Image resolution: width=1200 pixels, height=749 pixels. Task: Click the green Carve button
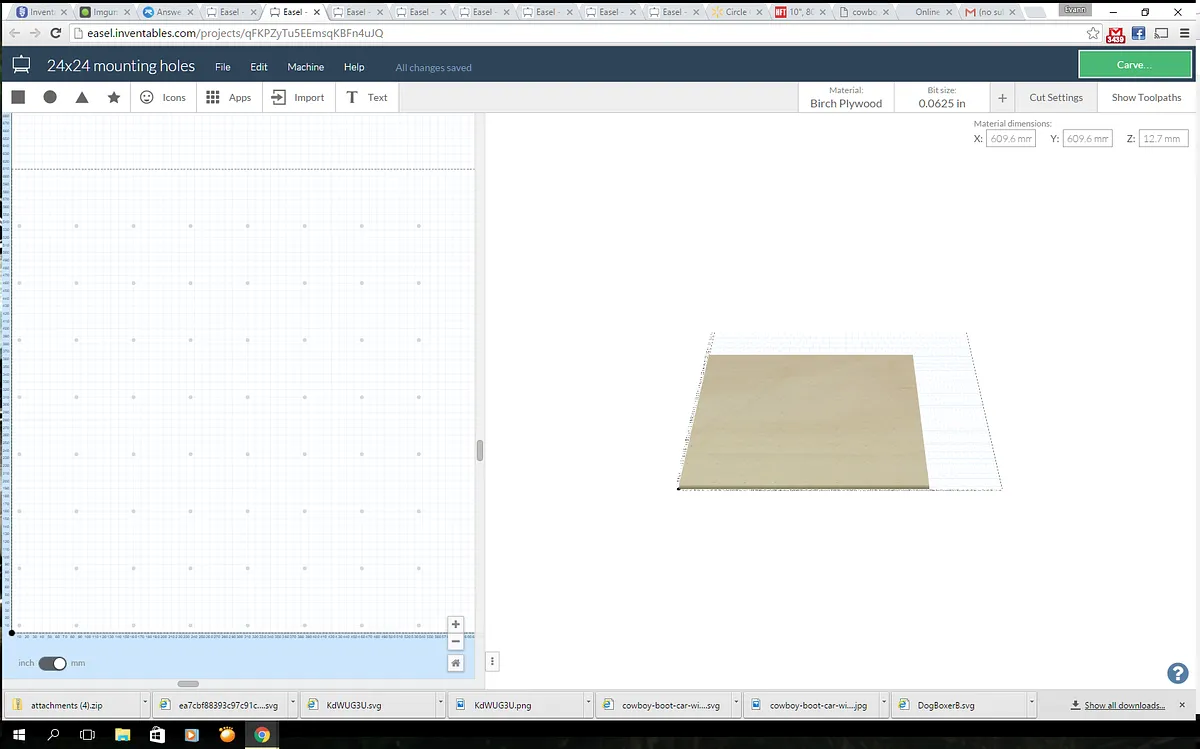pos(1133,64)
